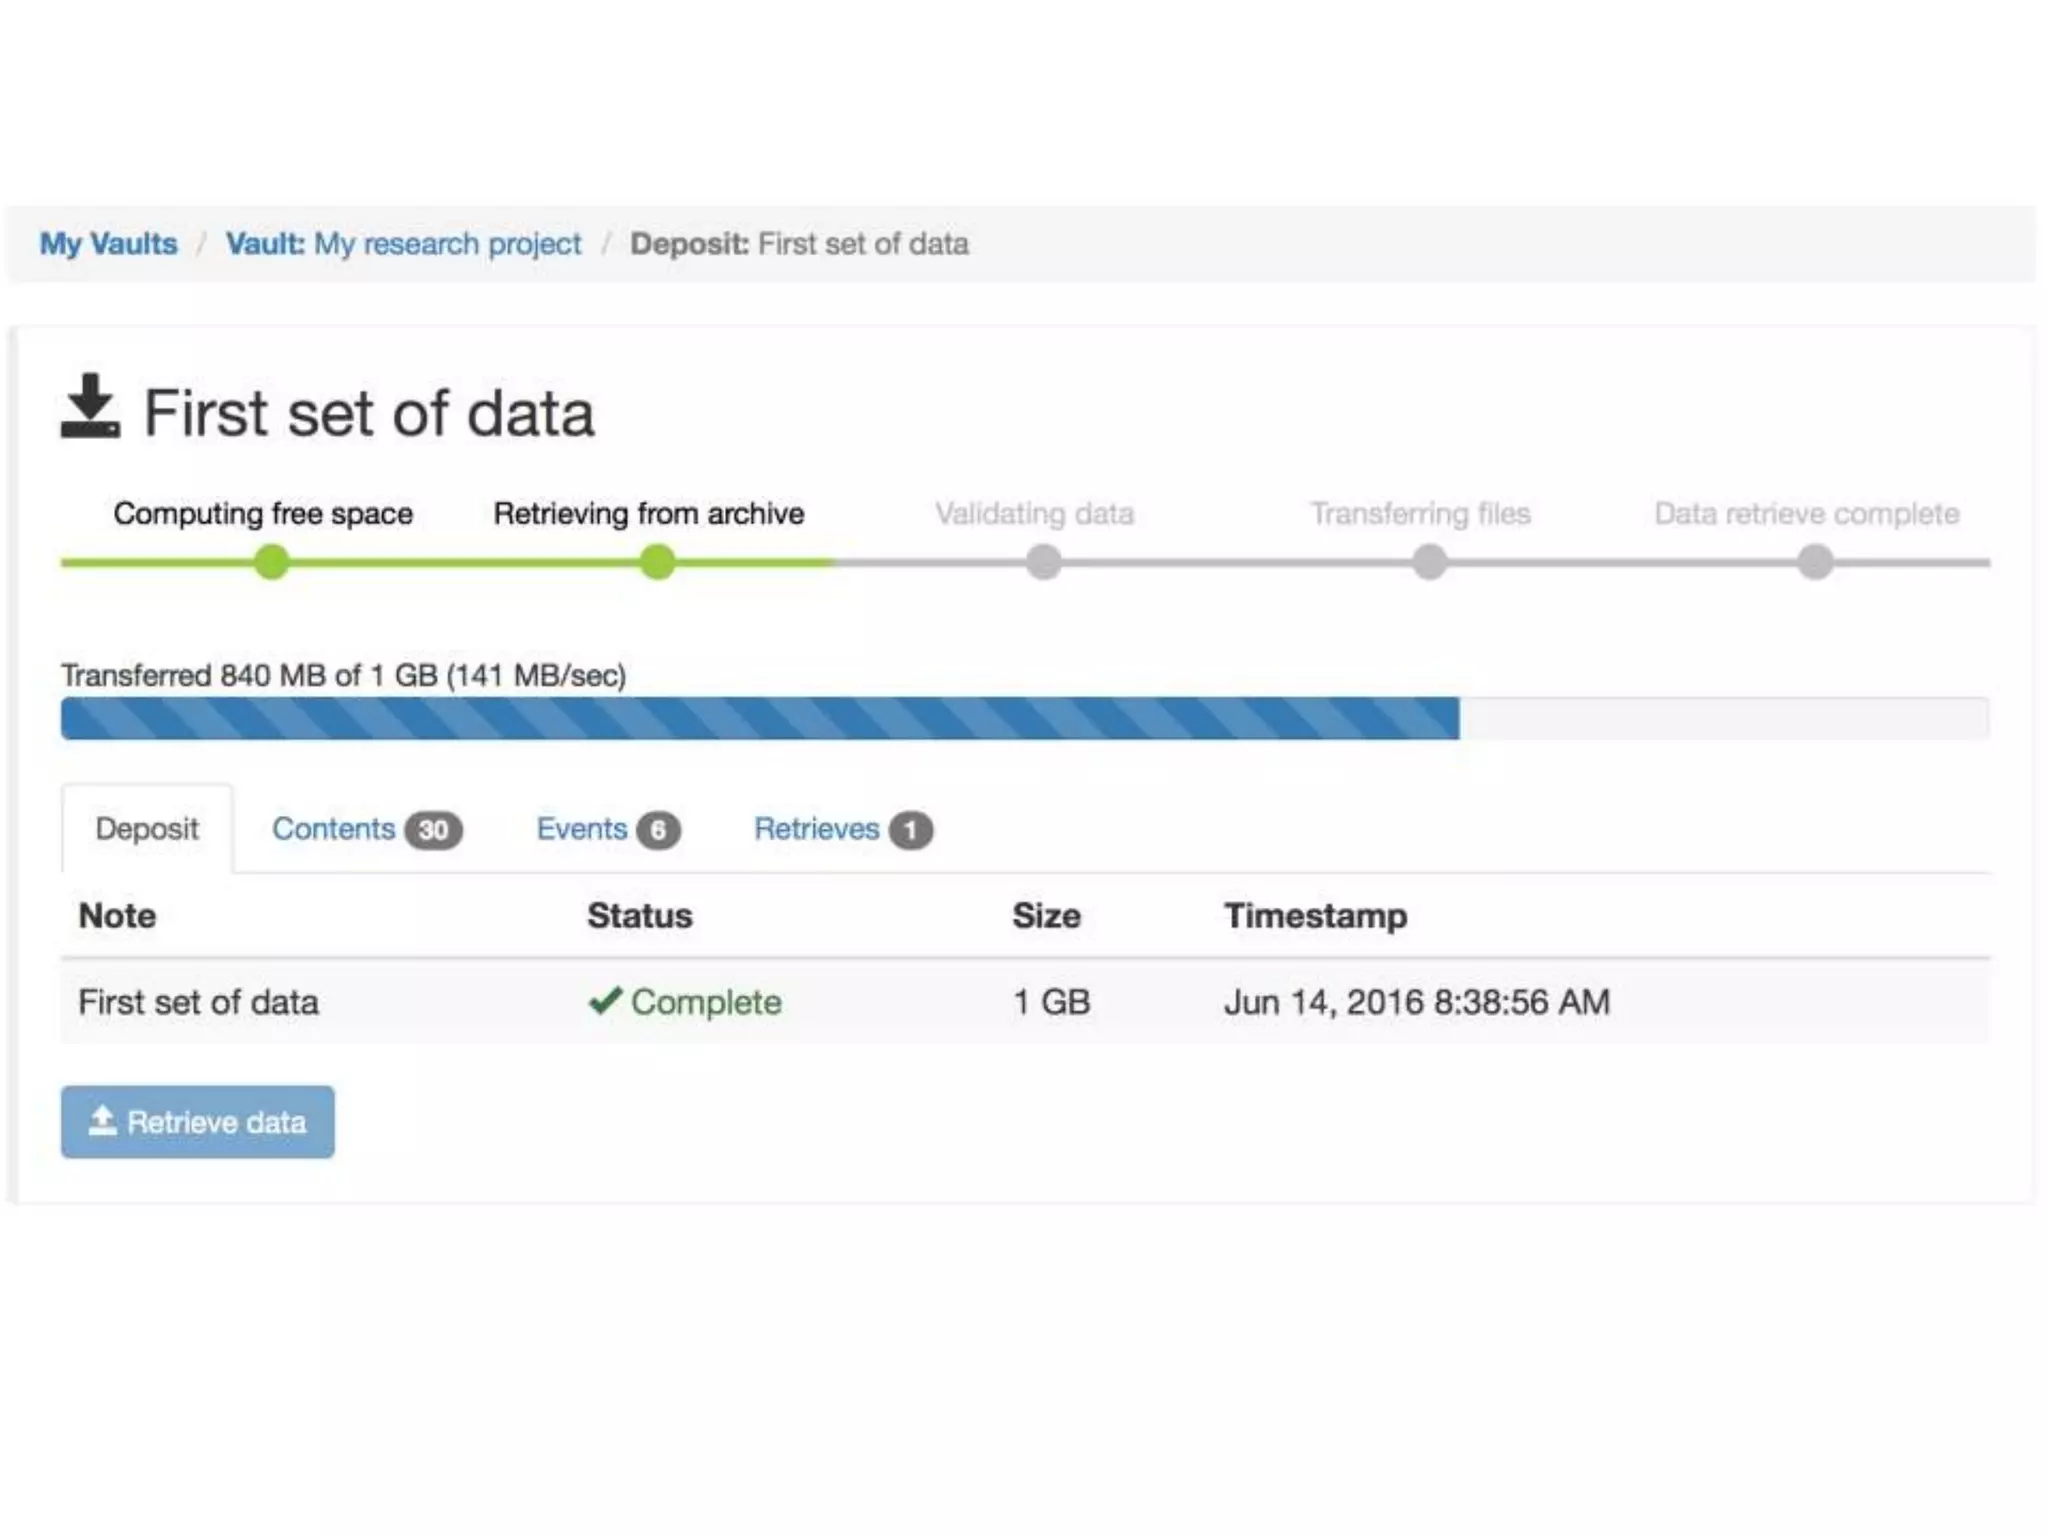Select the Retrieves tab
This screenshot has width=2048, height=1536.
(816, 829)
